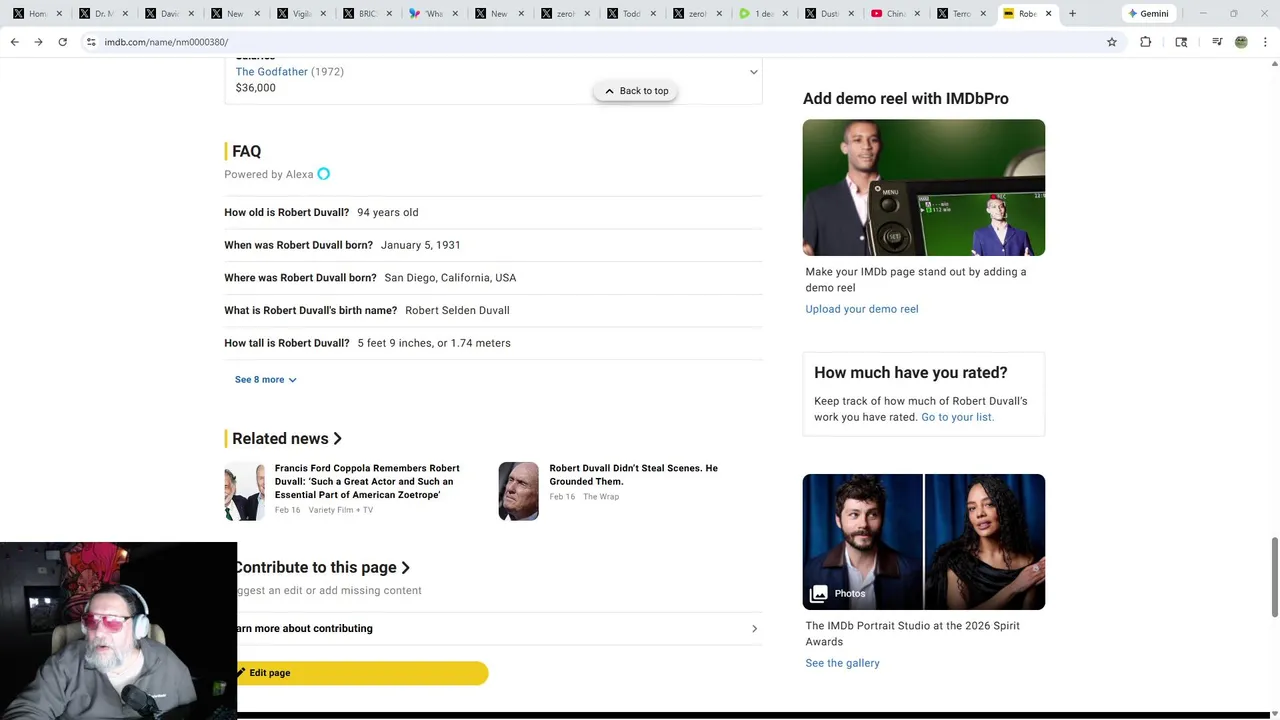Open the browser profile avatar

point(1241,42)
